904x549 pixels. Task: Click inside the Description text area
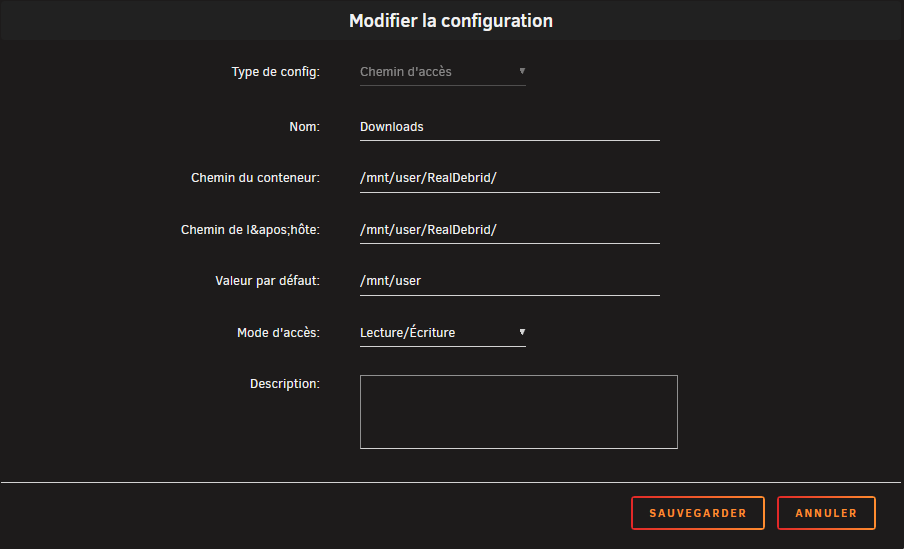519,412
